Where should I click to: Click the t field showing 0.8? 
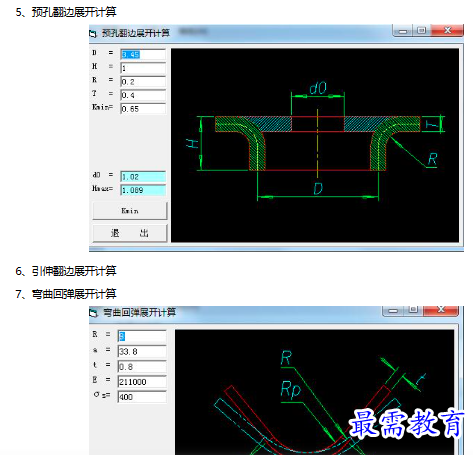point(142,367)
